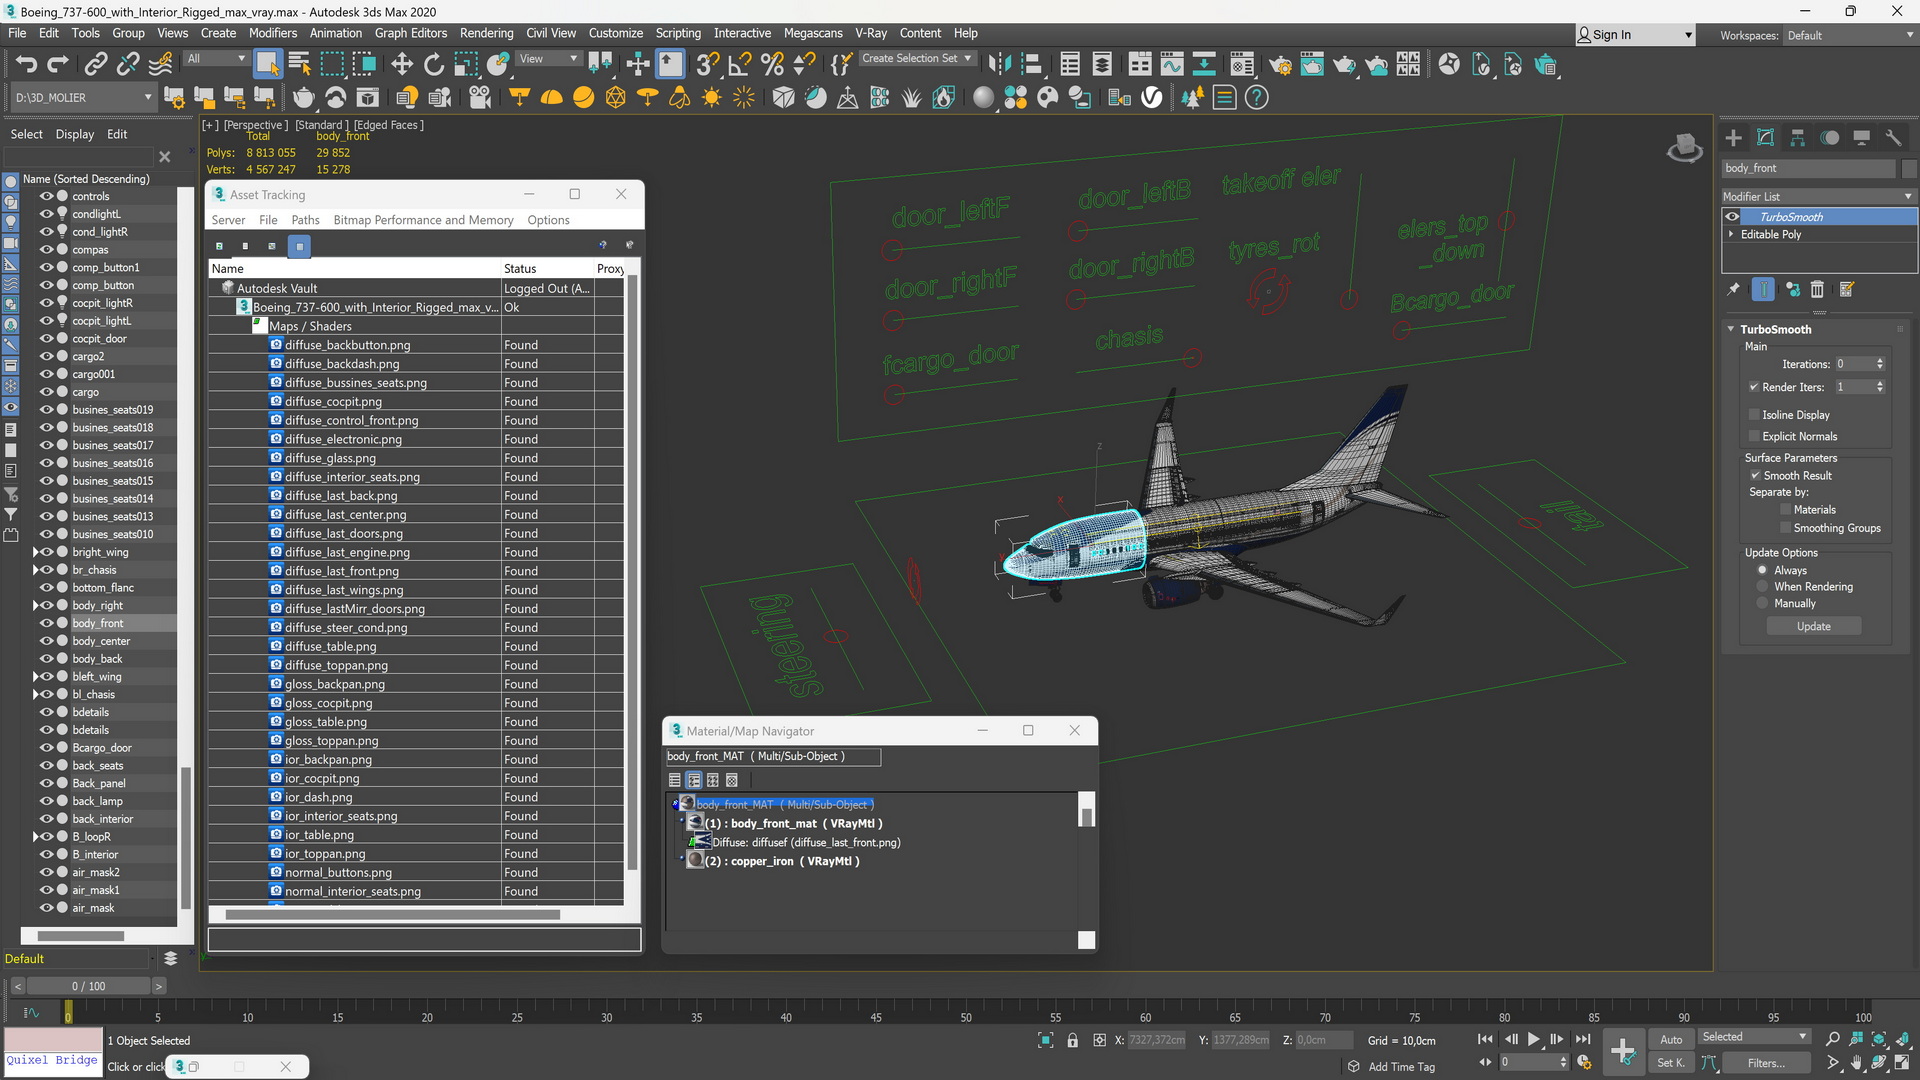
Task: Open the D:\3D_MOLIER project dropdown
Action: coord(83,98)
